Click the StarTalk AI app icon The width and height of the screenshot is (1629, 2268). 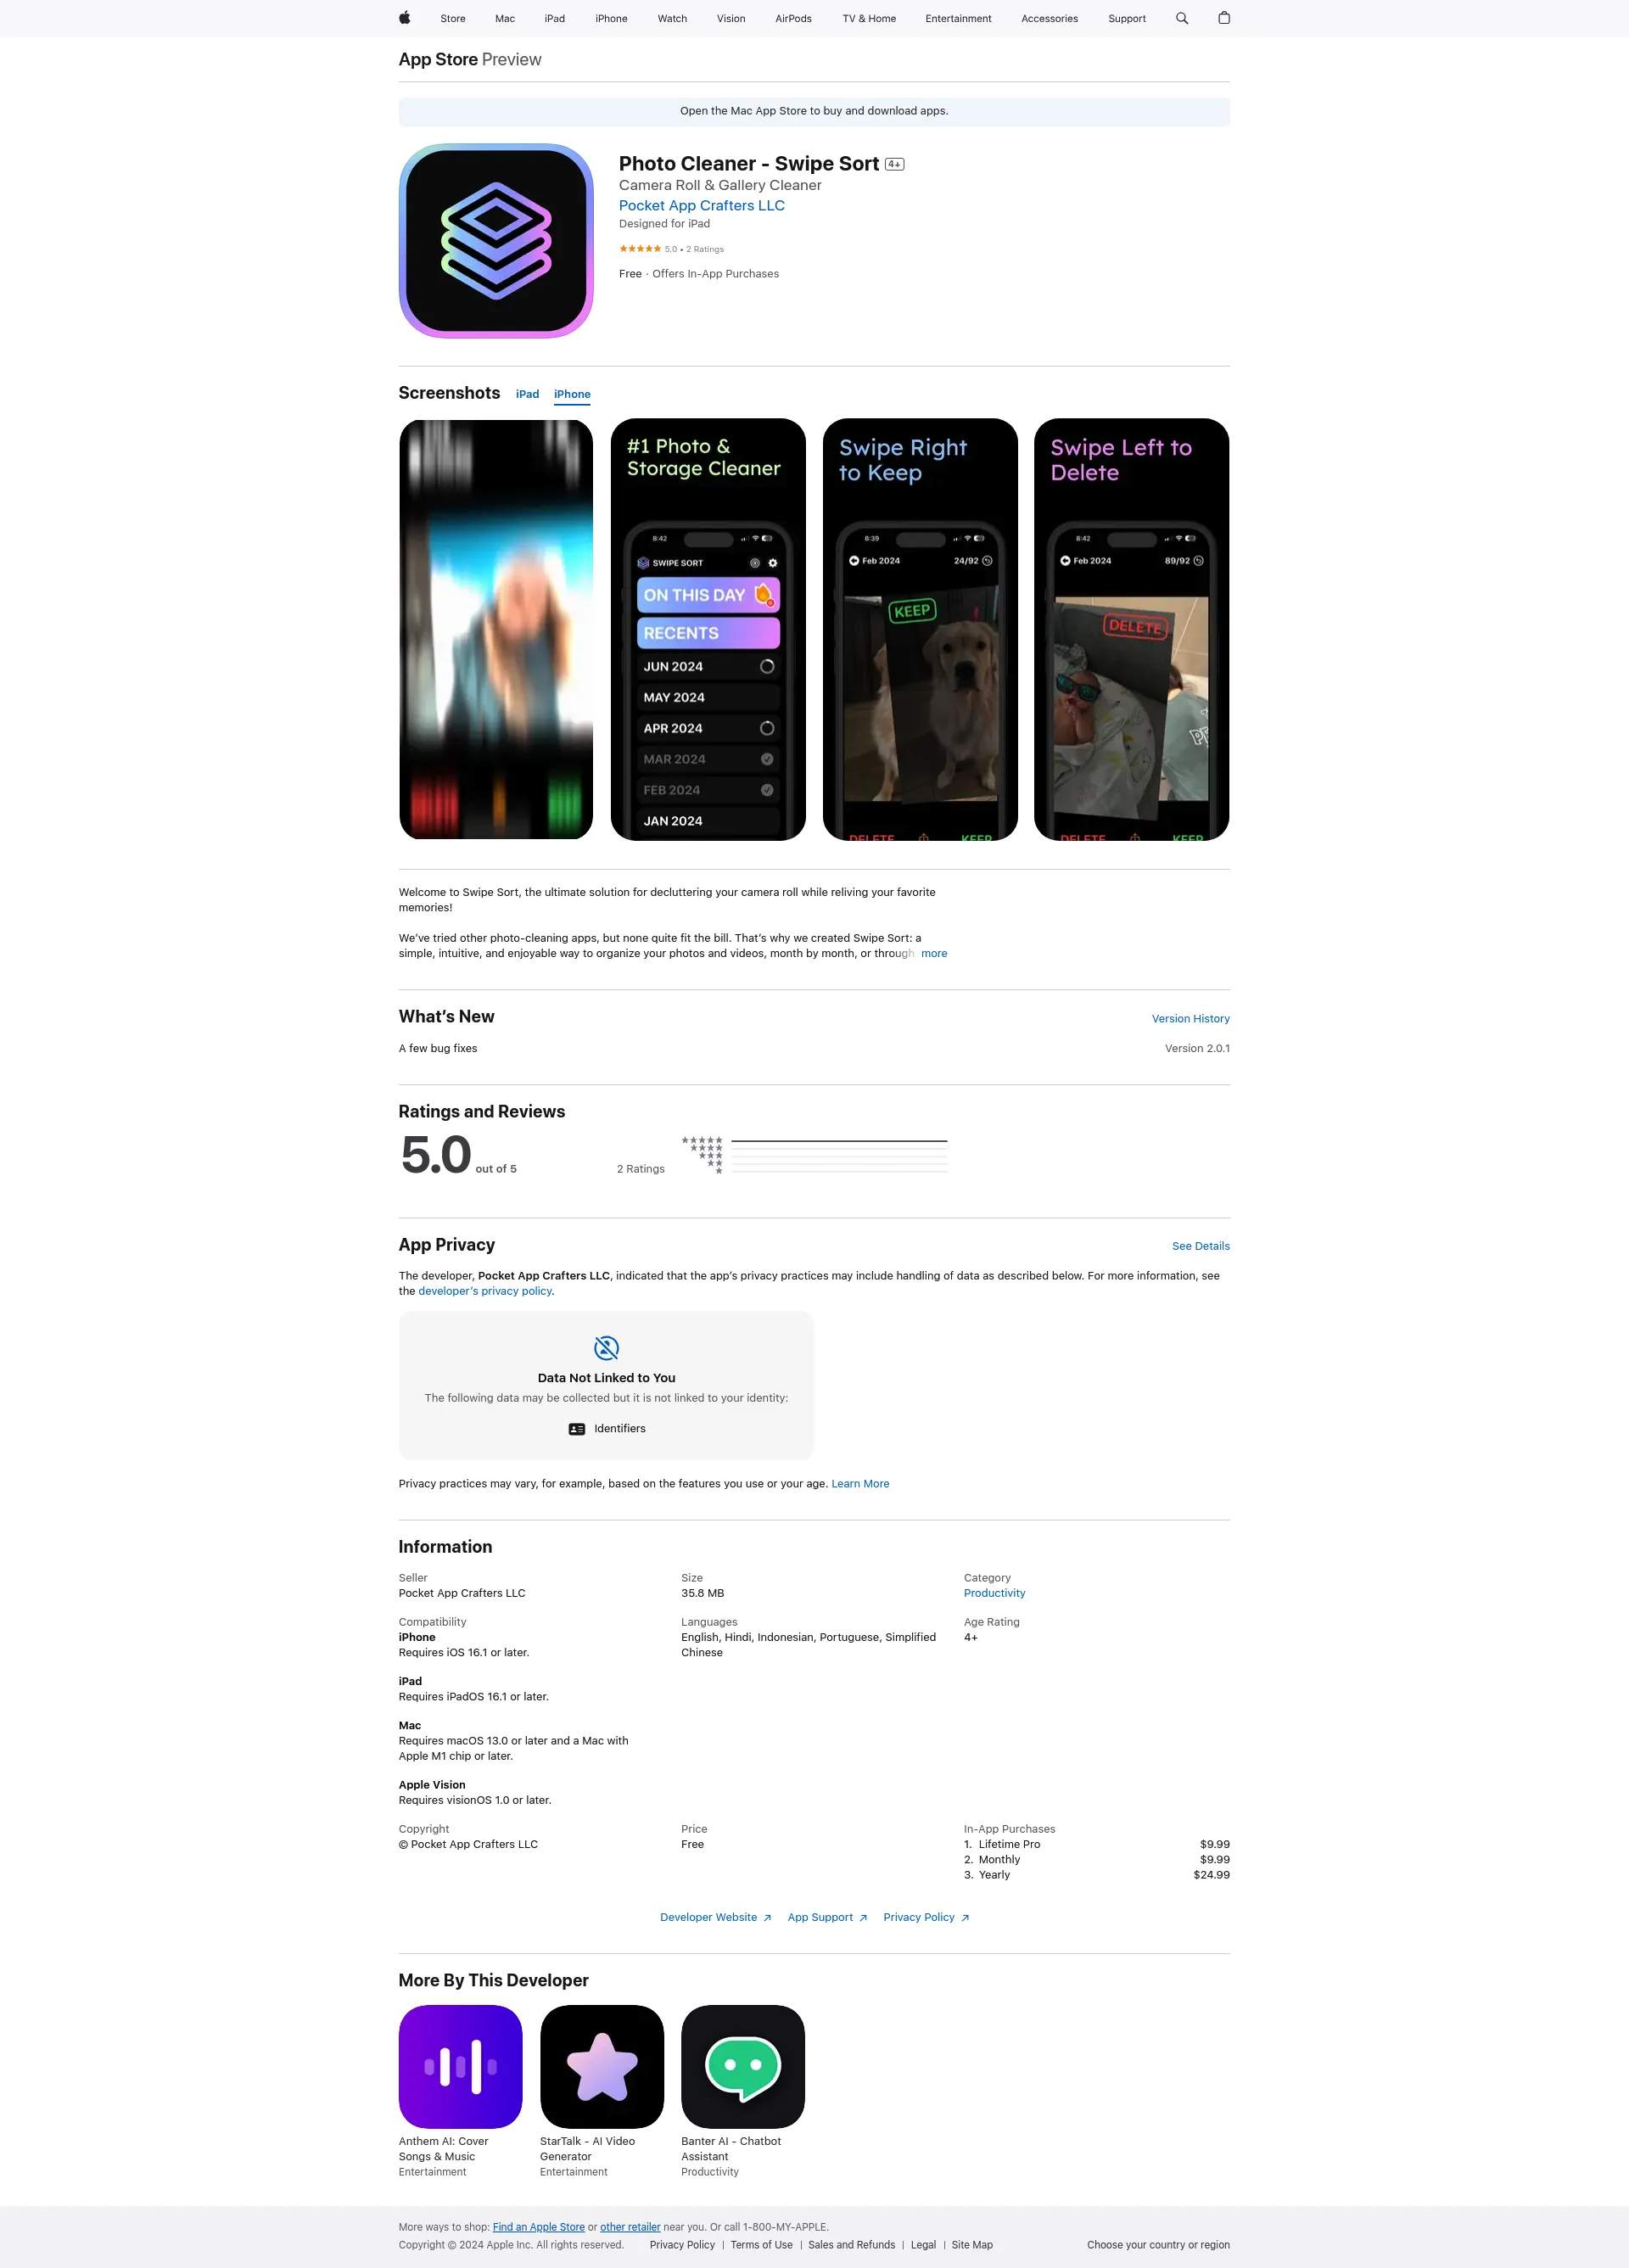[601, 2065]
